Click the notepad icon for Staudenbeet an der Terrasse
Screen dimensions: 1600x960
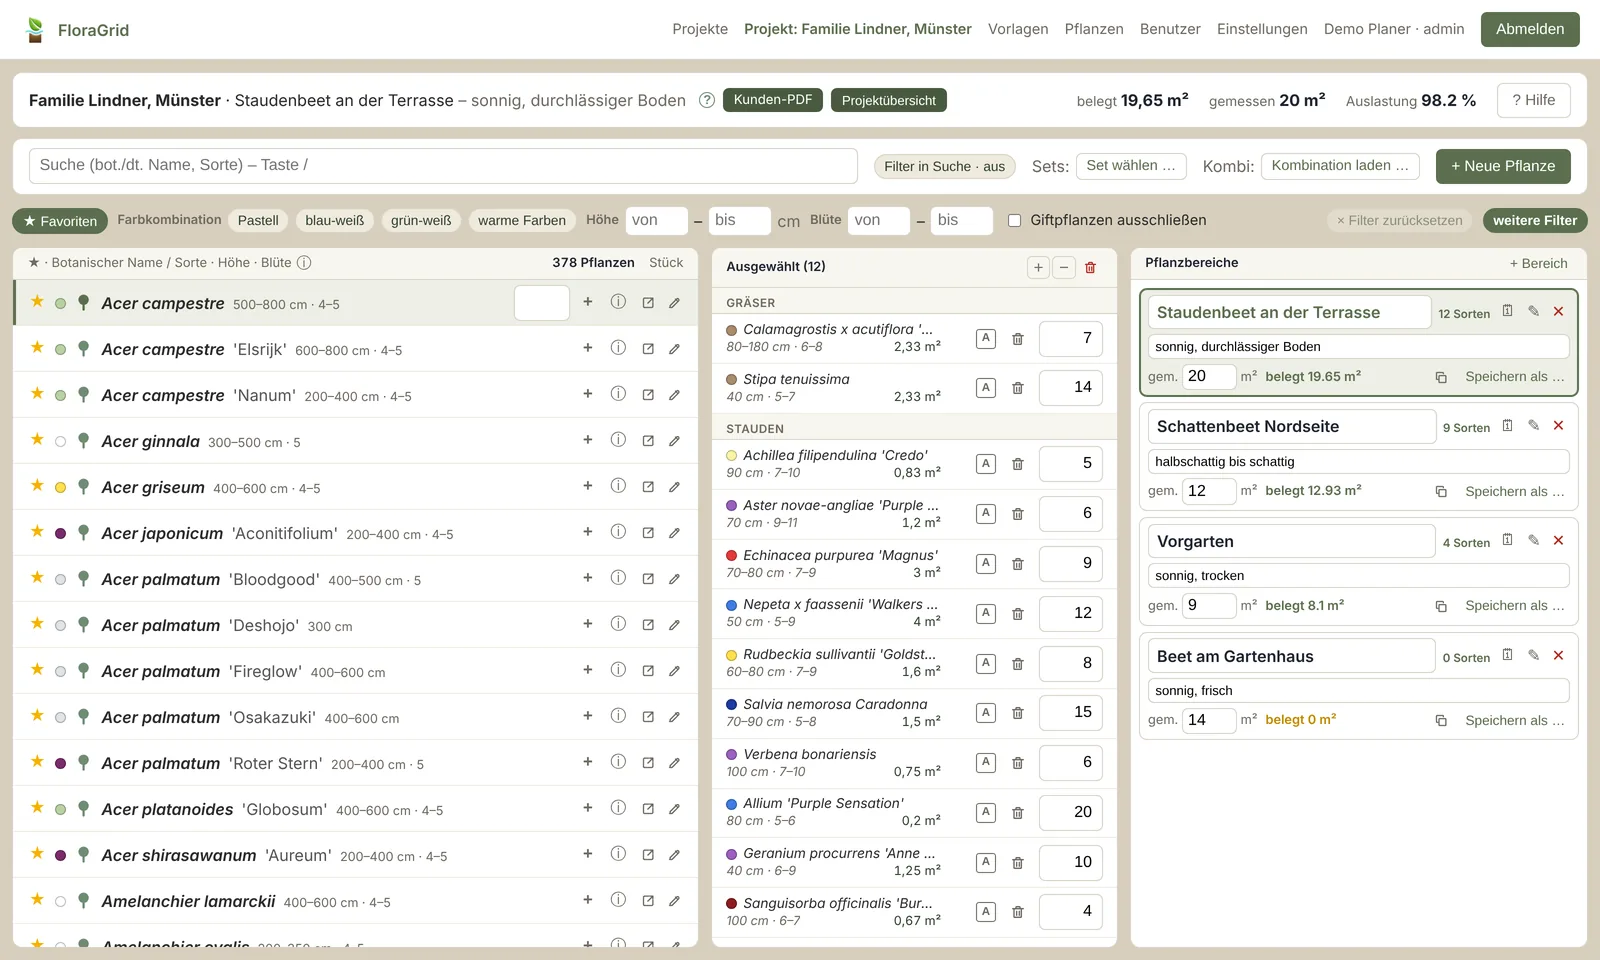pos(1507,311)
